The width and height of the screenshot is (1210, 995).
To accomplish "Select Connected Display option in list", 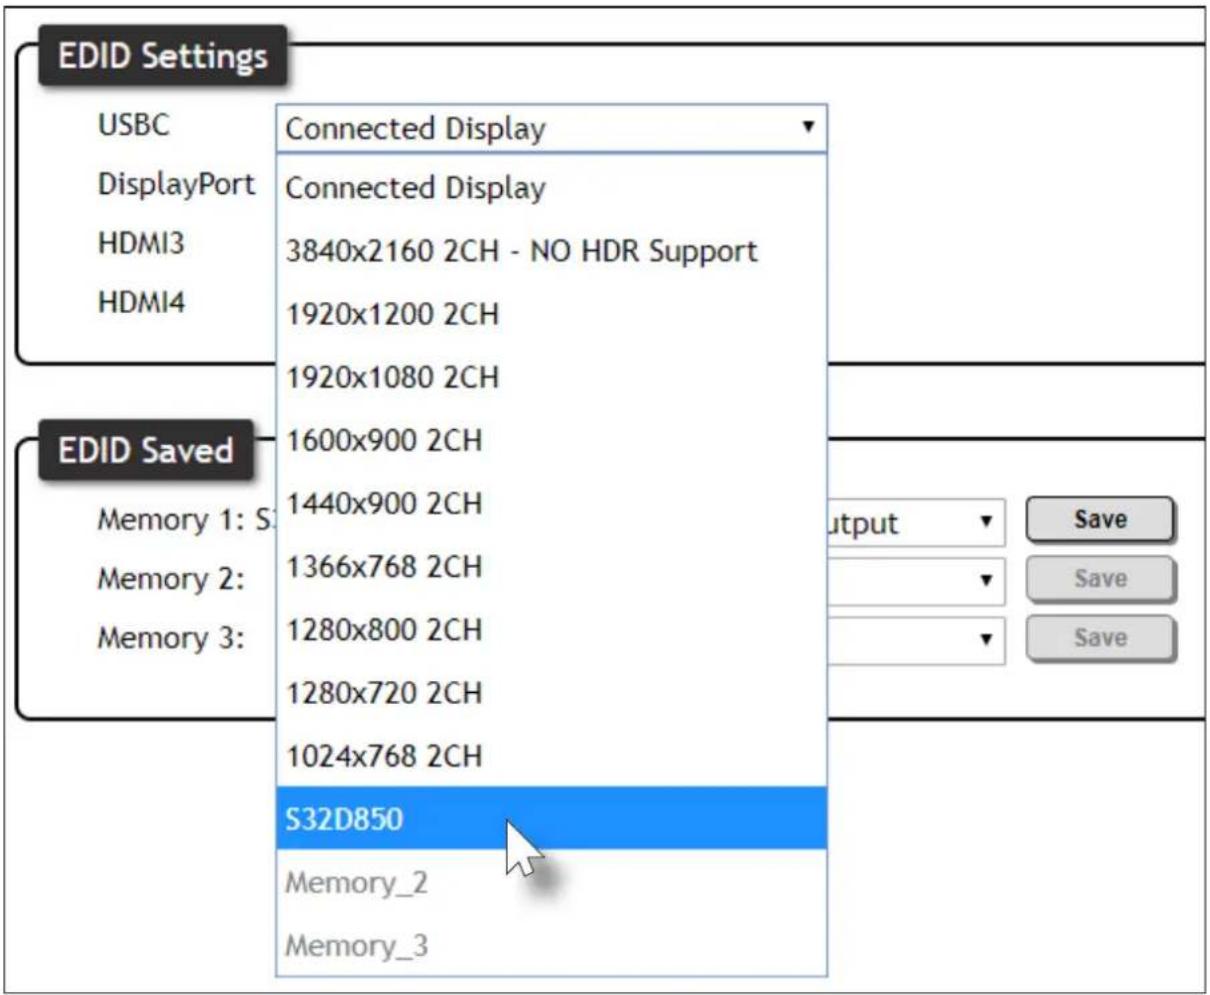I will [551, 188].
